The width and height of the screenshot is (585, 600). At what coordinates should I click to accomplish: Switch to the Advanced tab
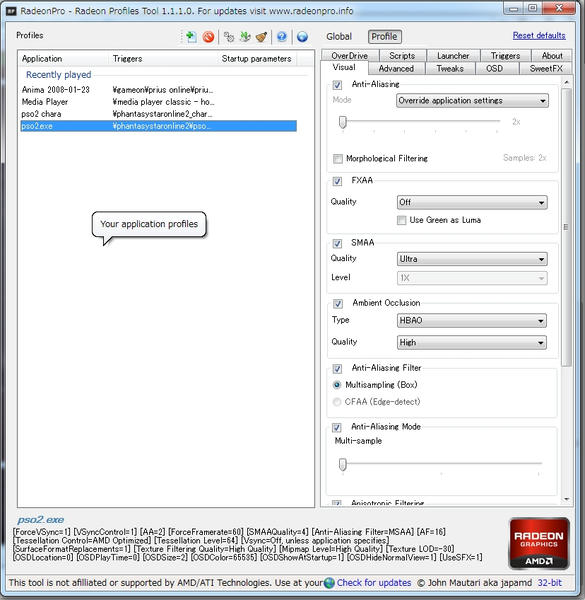point(396,68)
